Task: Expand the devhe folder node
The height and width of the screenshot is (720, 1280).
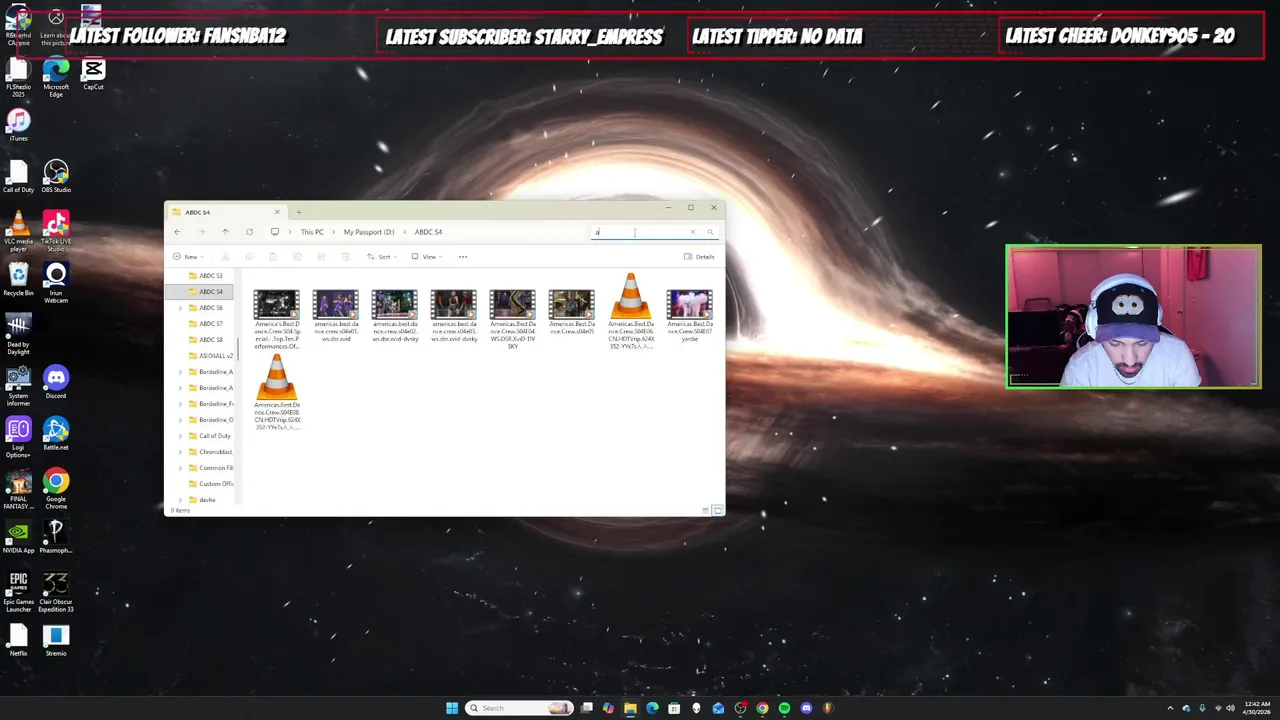Action: 181,500
